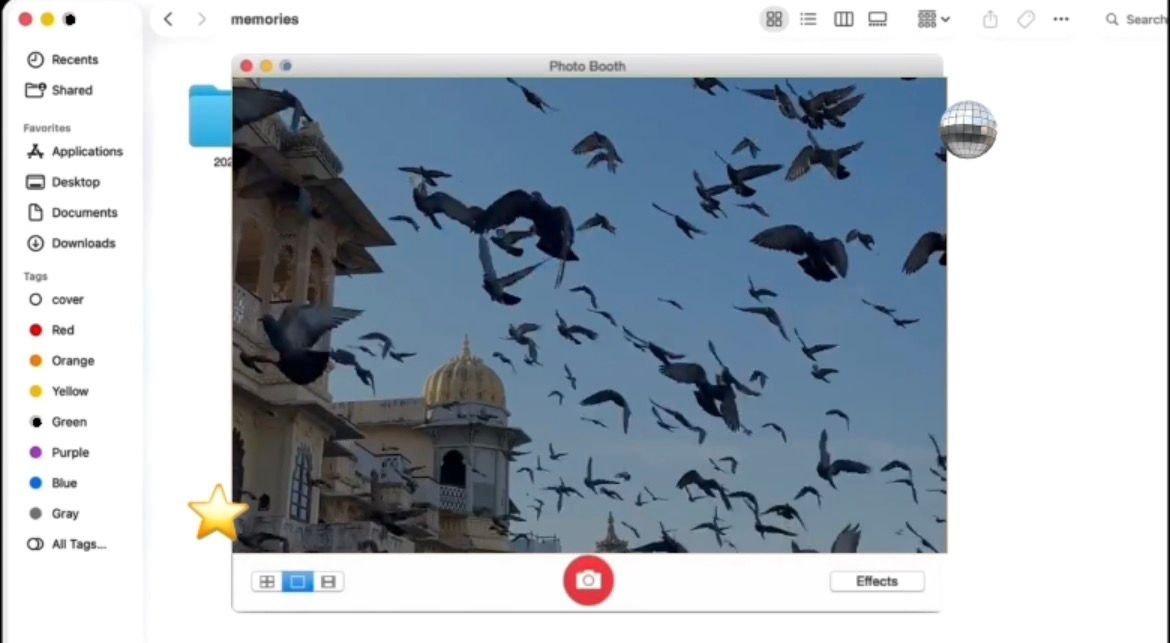Open the Effects panel in Photo Booth
The width and height of the screenshot is (1170, 643).
point(876,582)
